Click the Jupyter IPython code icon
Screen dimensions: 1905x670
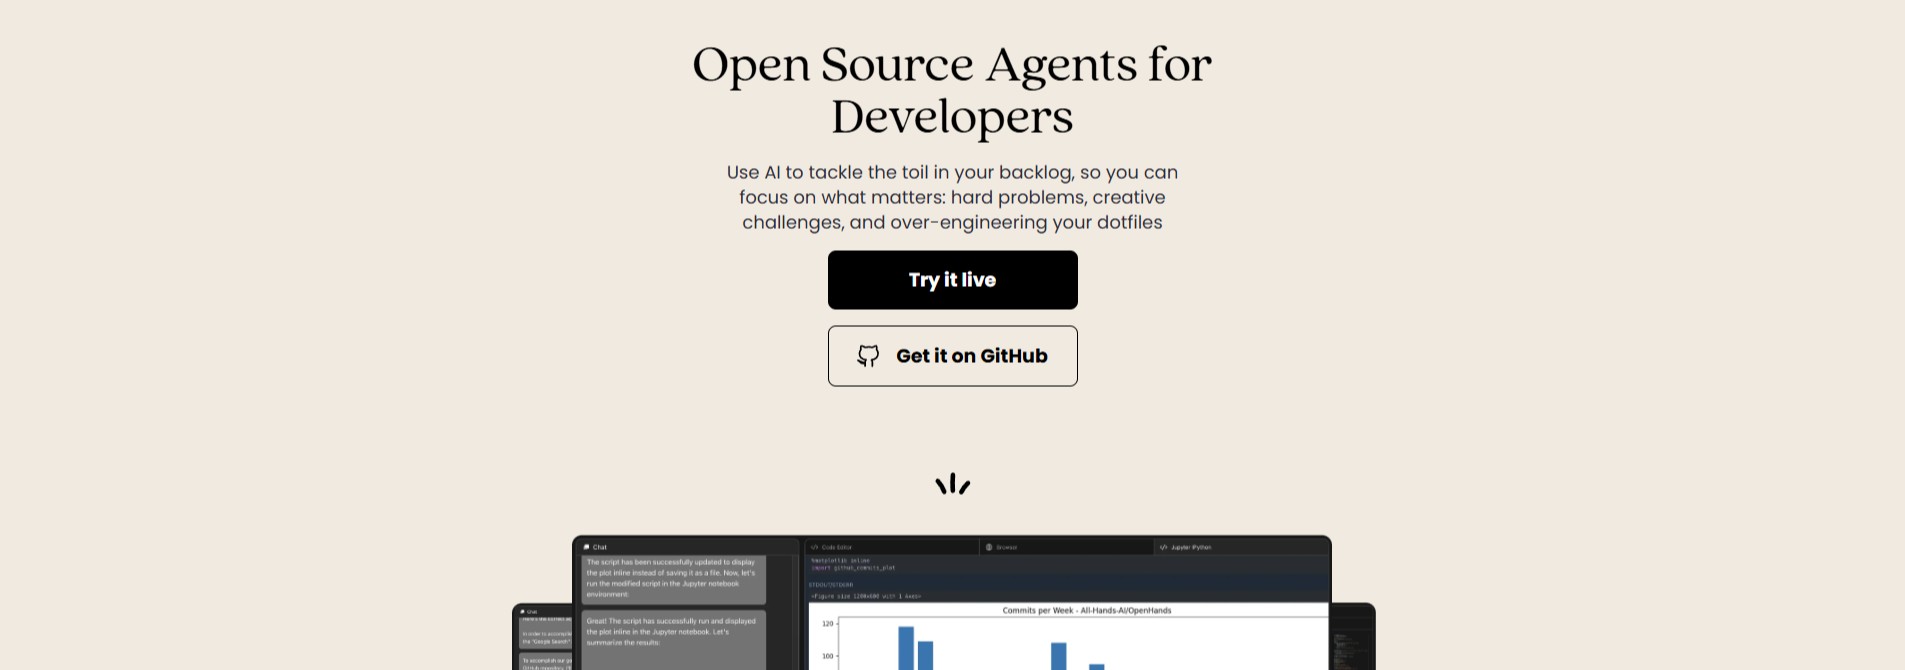coord(1163,547)
